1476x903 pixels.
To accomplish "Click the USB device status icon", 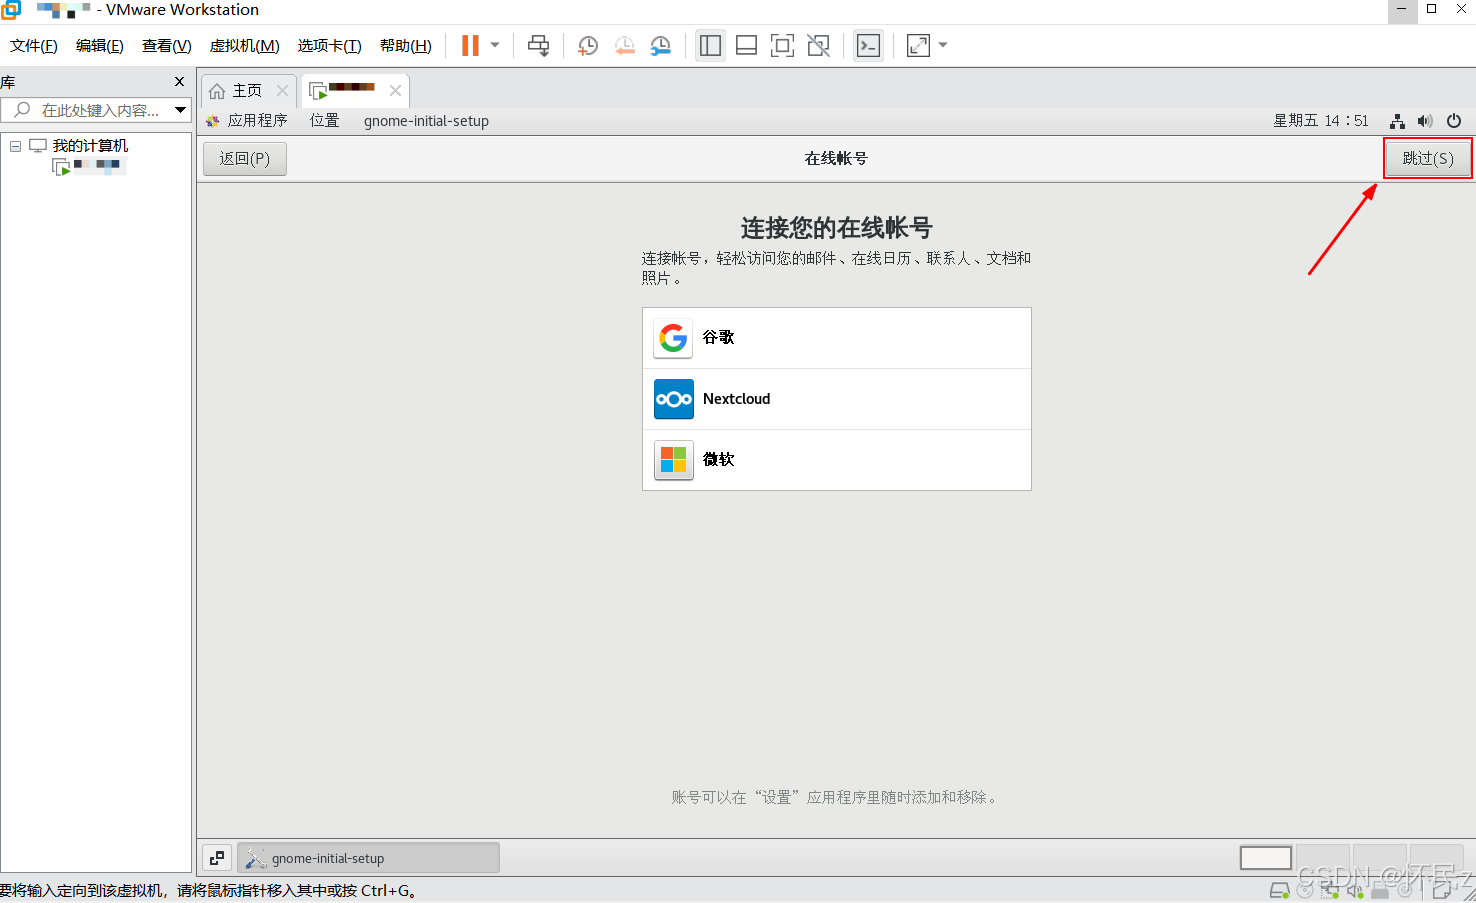I will click(1380, 890).
